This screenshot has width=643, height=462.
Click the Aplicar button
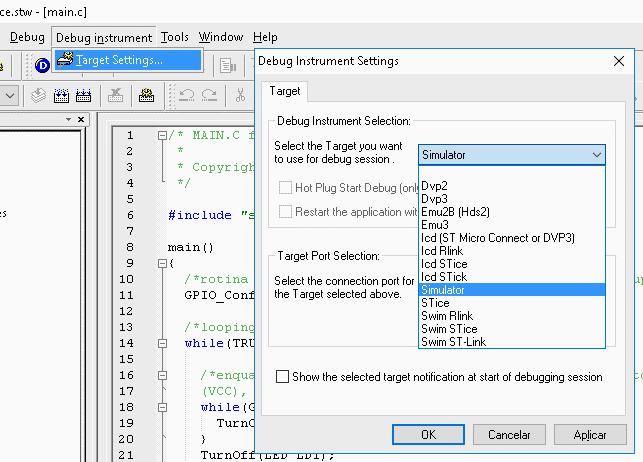[x=590, y=435]
